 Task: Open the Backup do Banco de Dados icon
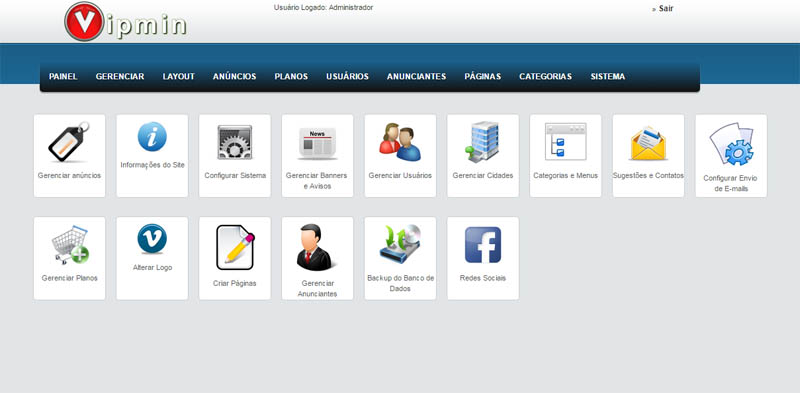400,244
